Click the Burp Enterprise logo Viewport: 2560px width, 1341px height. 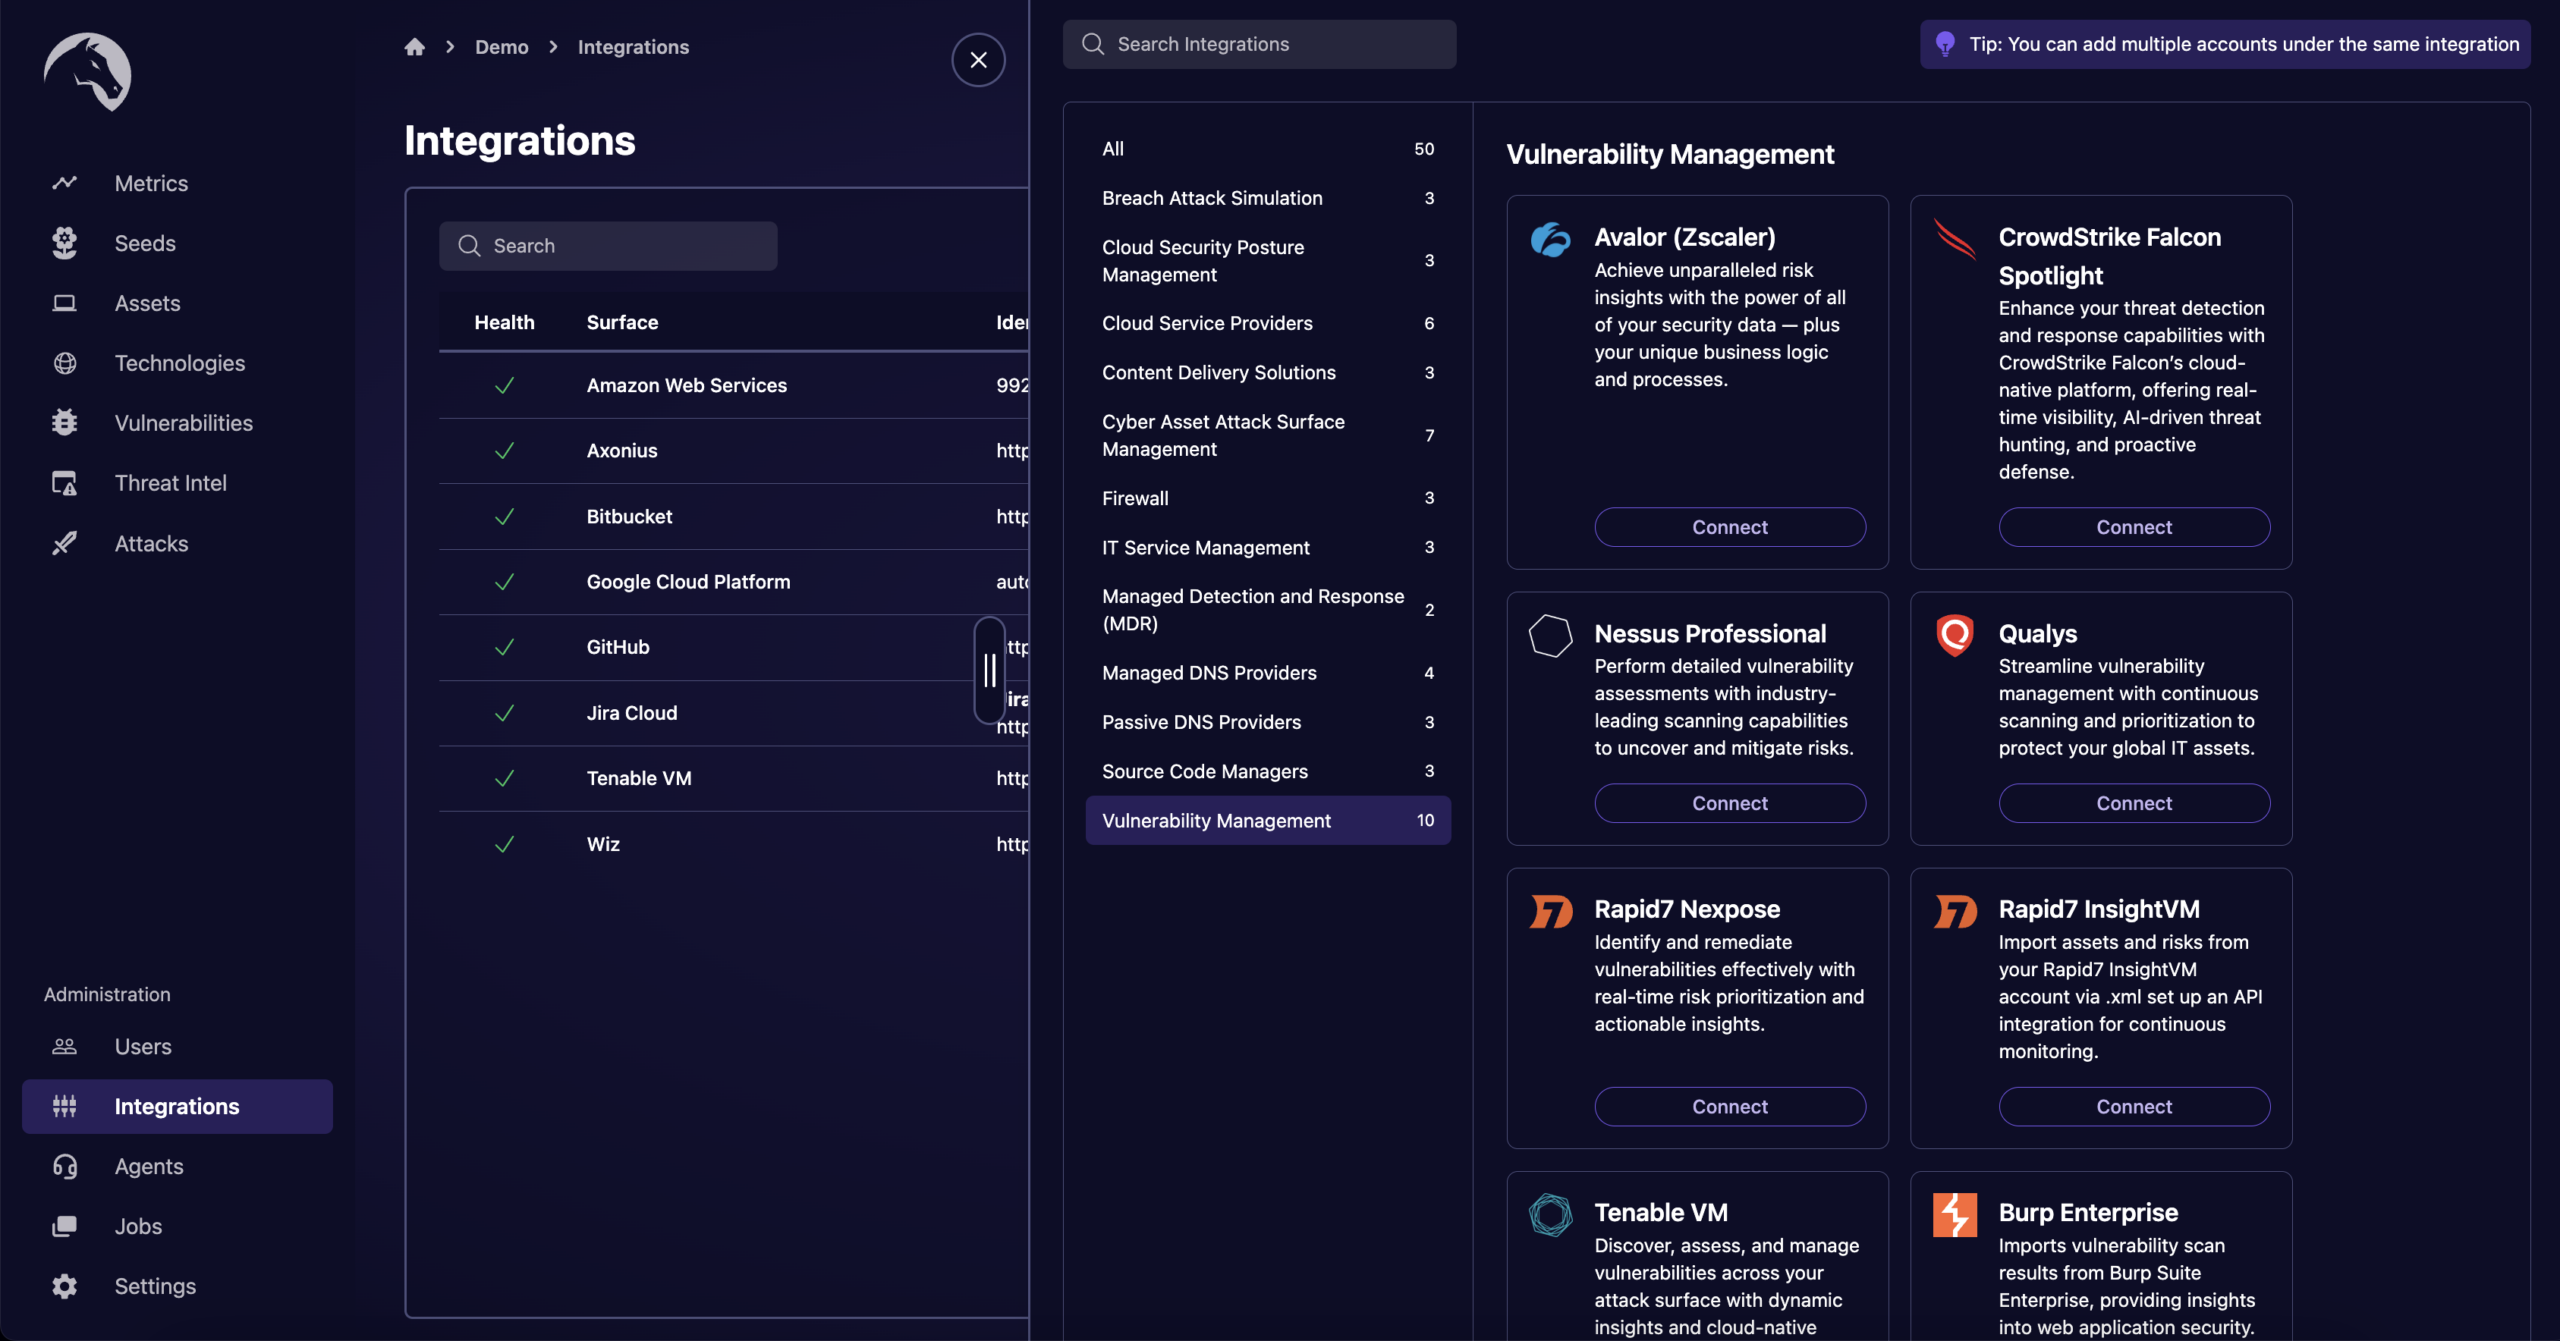point(1955,1215)
